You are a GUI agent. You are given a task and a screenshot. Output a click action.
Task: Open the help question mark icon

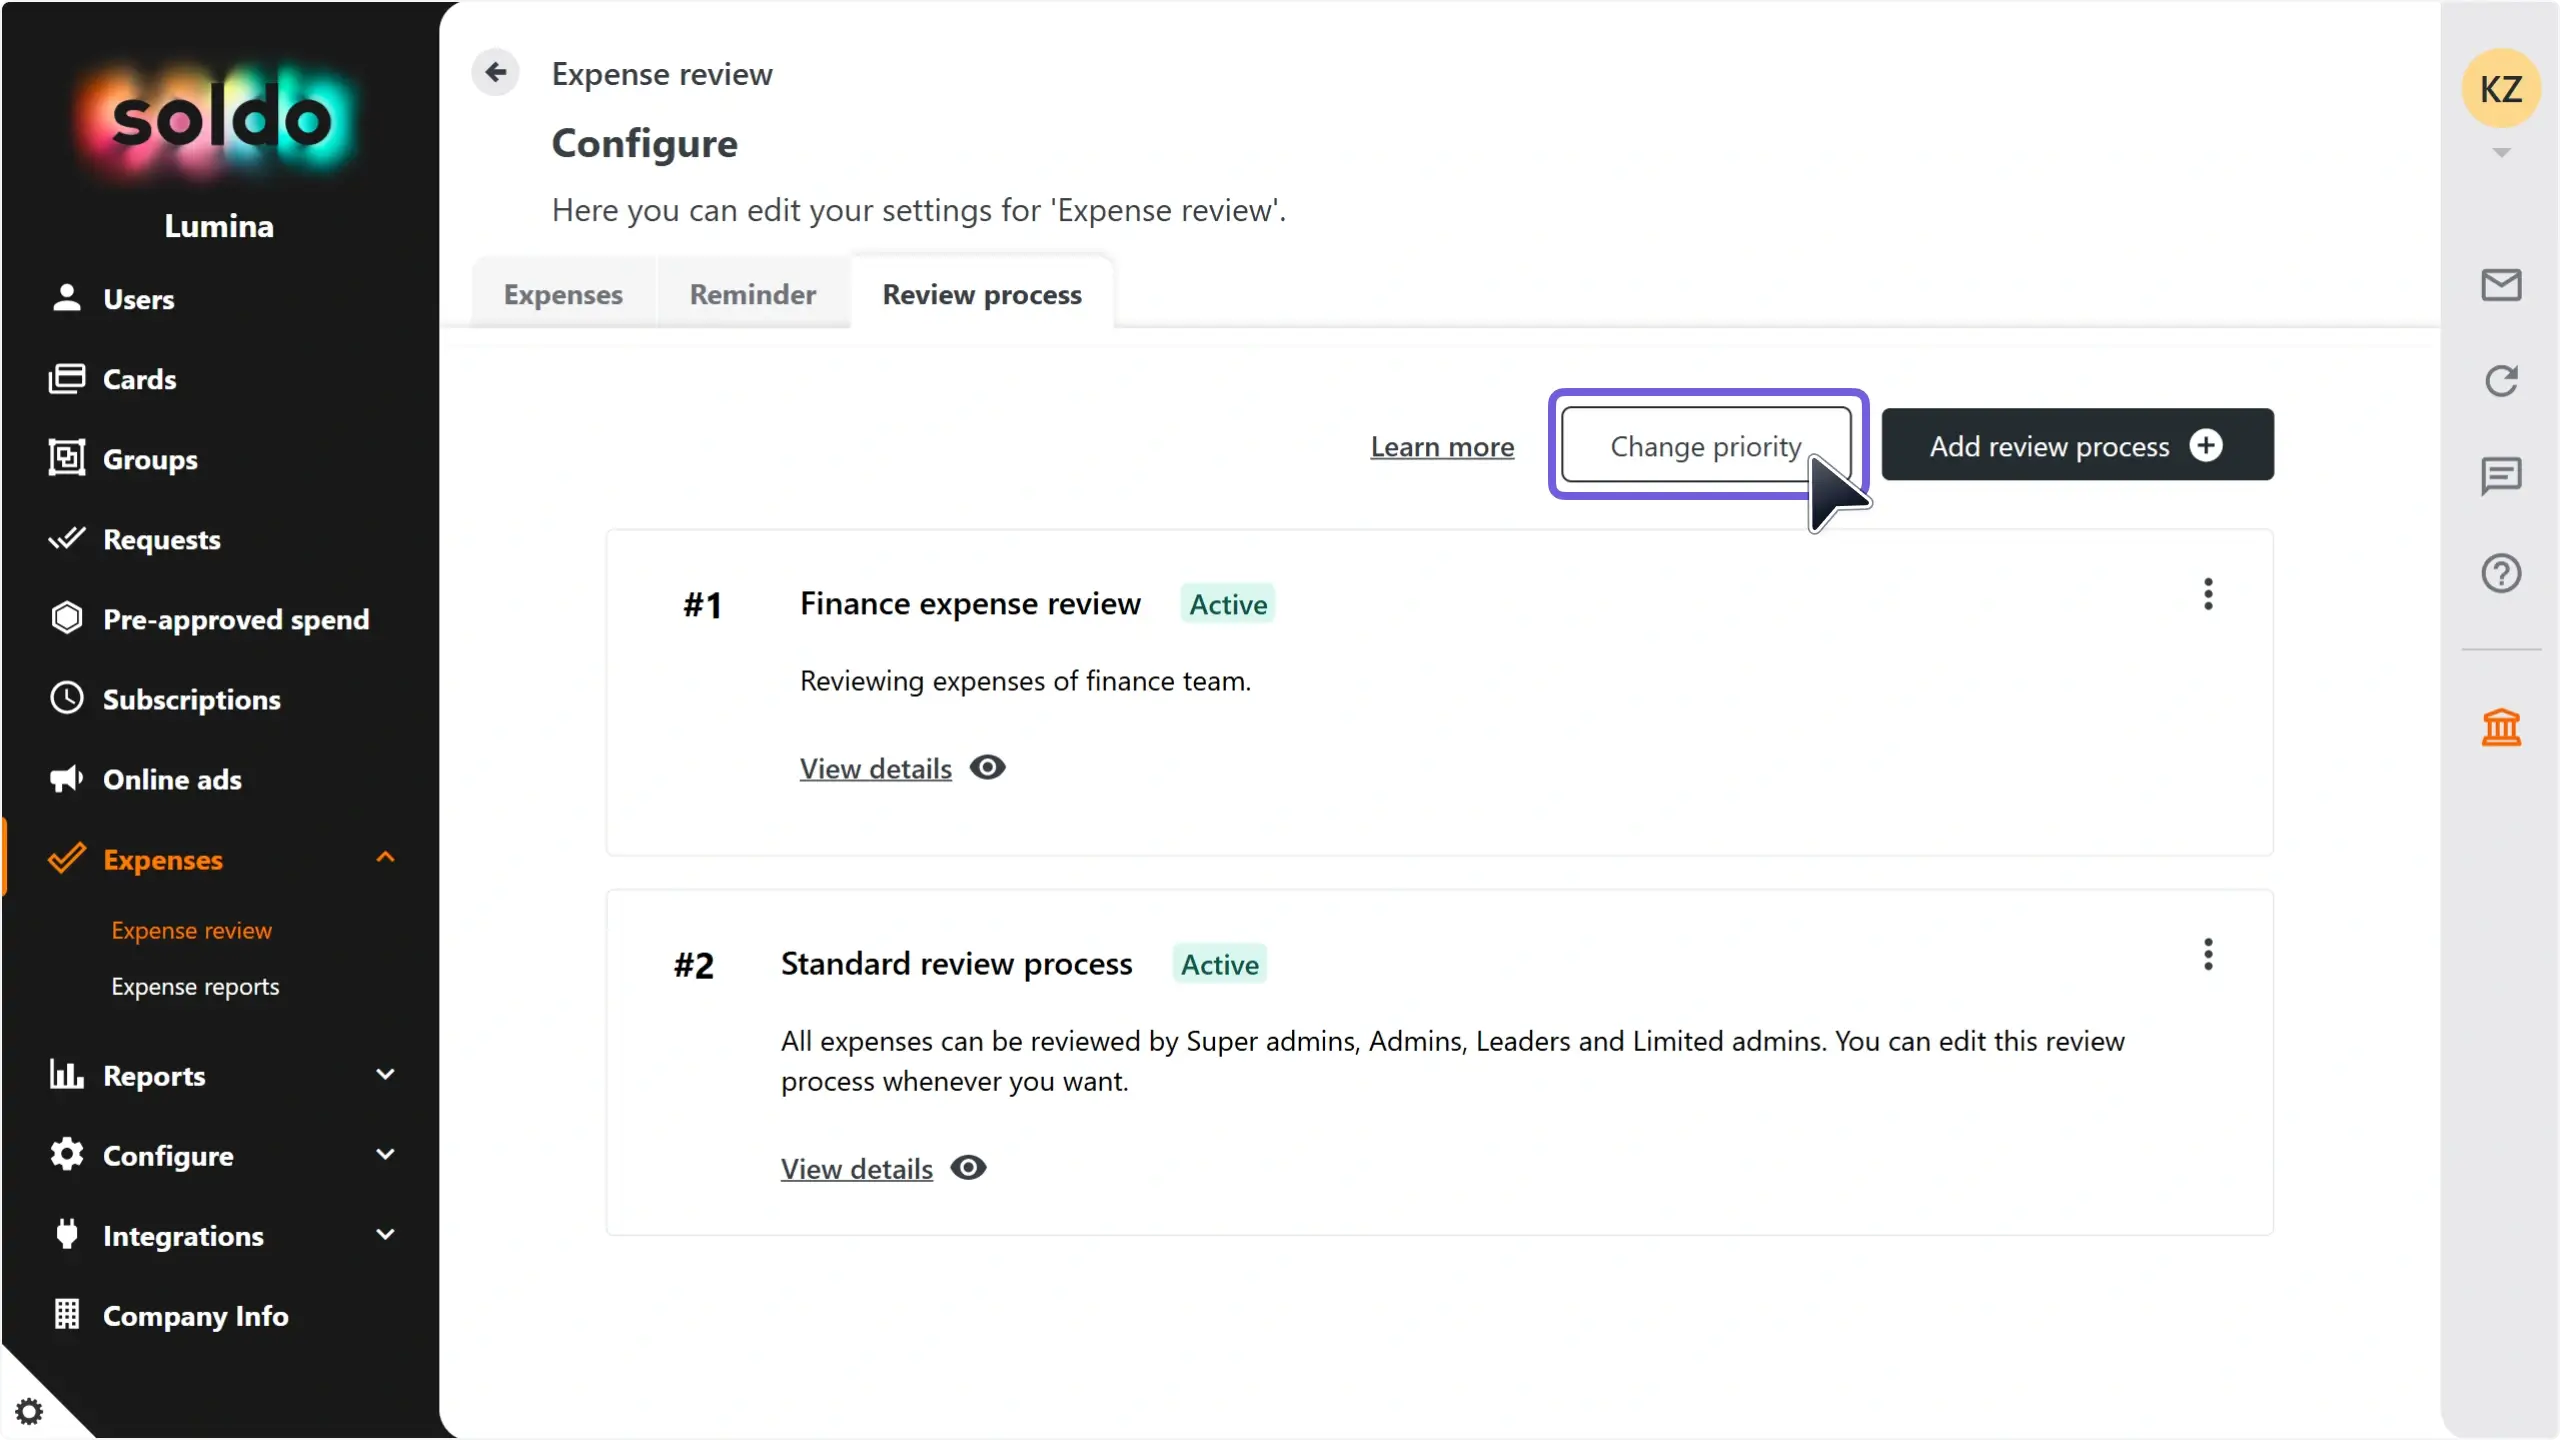click(x=2501, y=573)
